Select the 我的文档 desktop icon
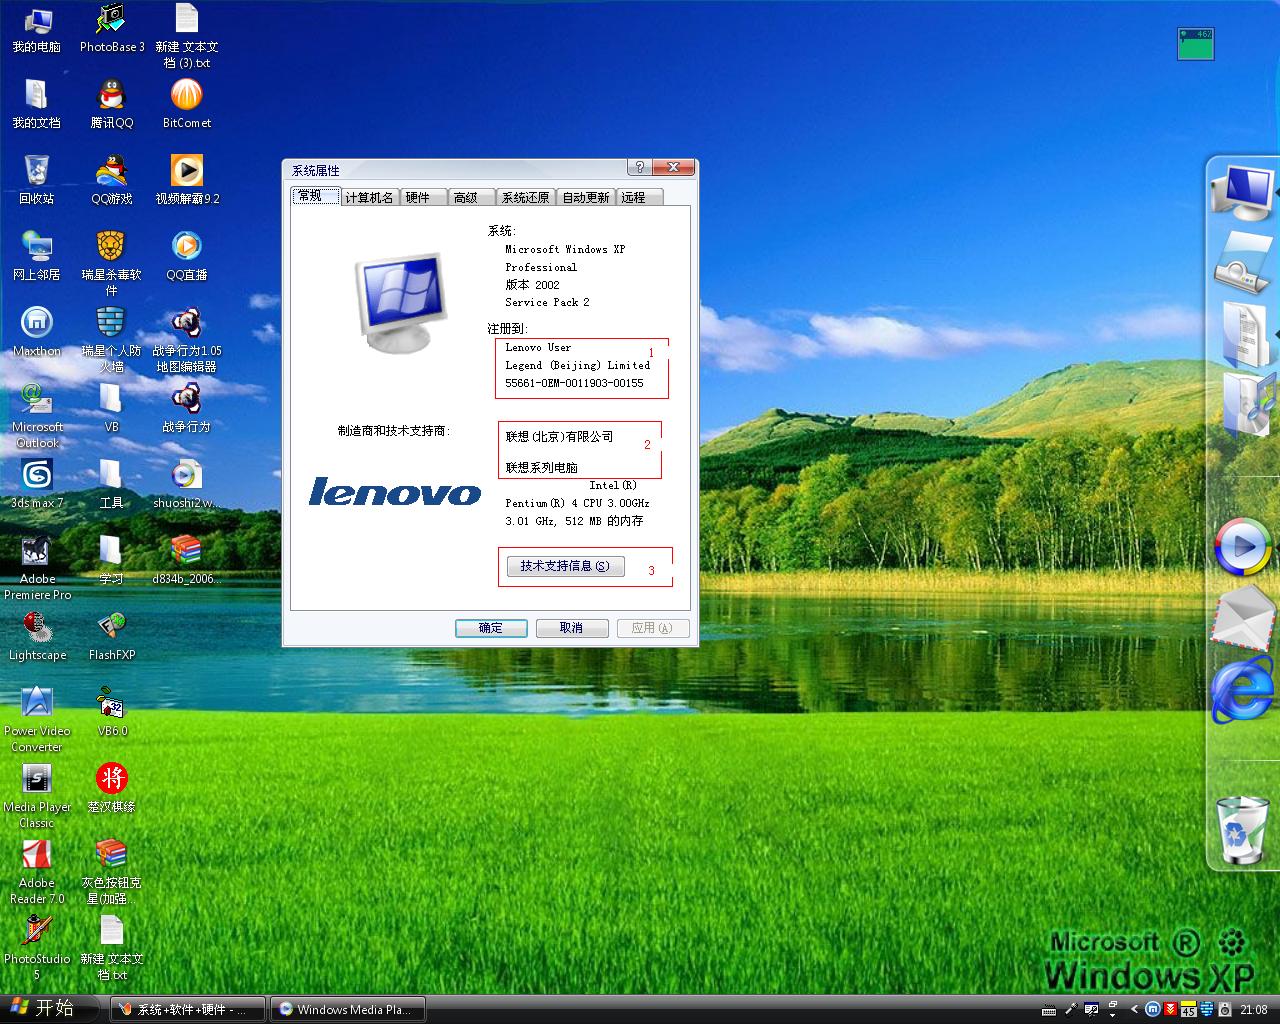 coord(37,104)
